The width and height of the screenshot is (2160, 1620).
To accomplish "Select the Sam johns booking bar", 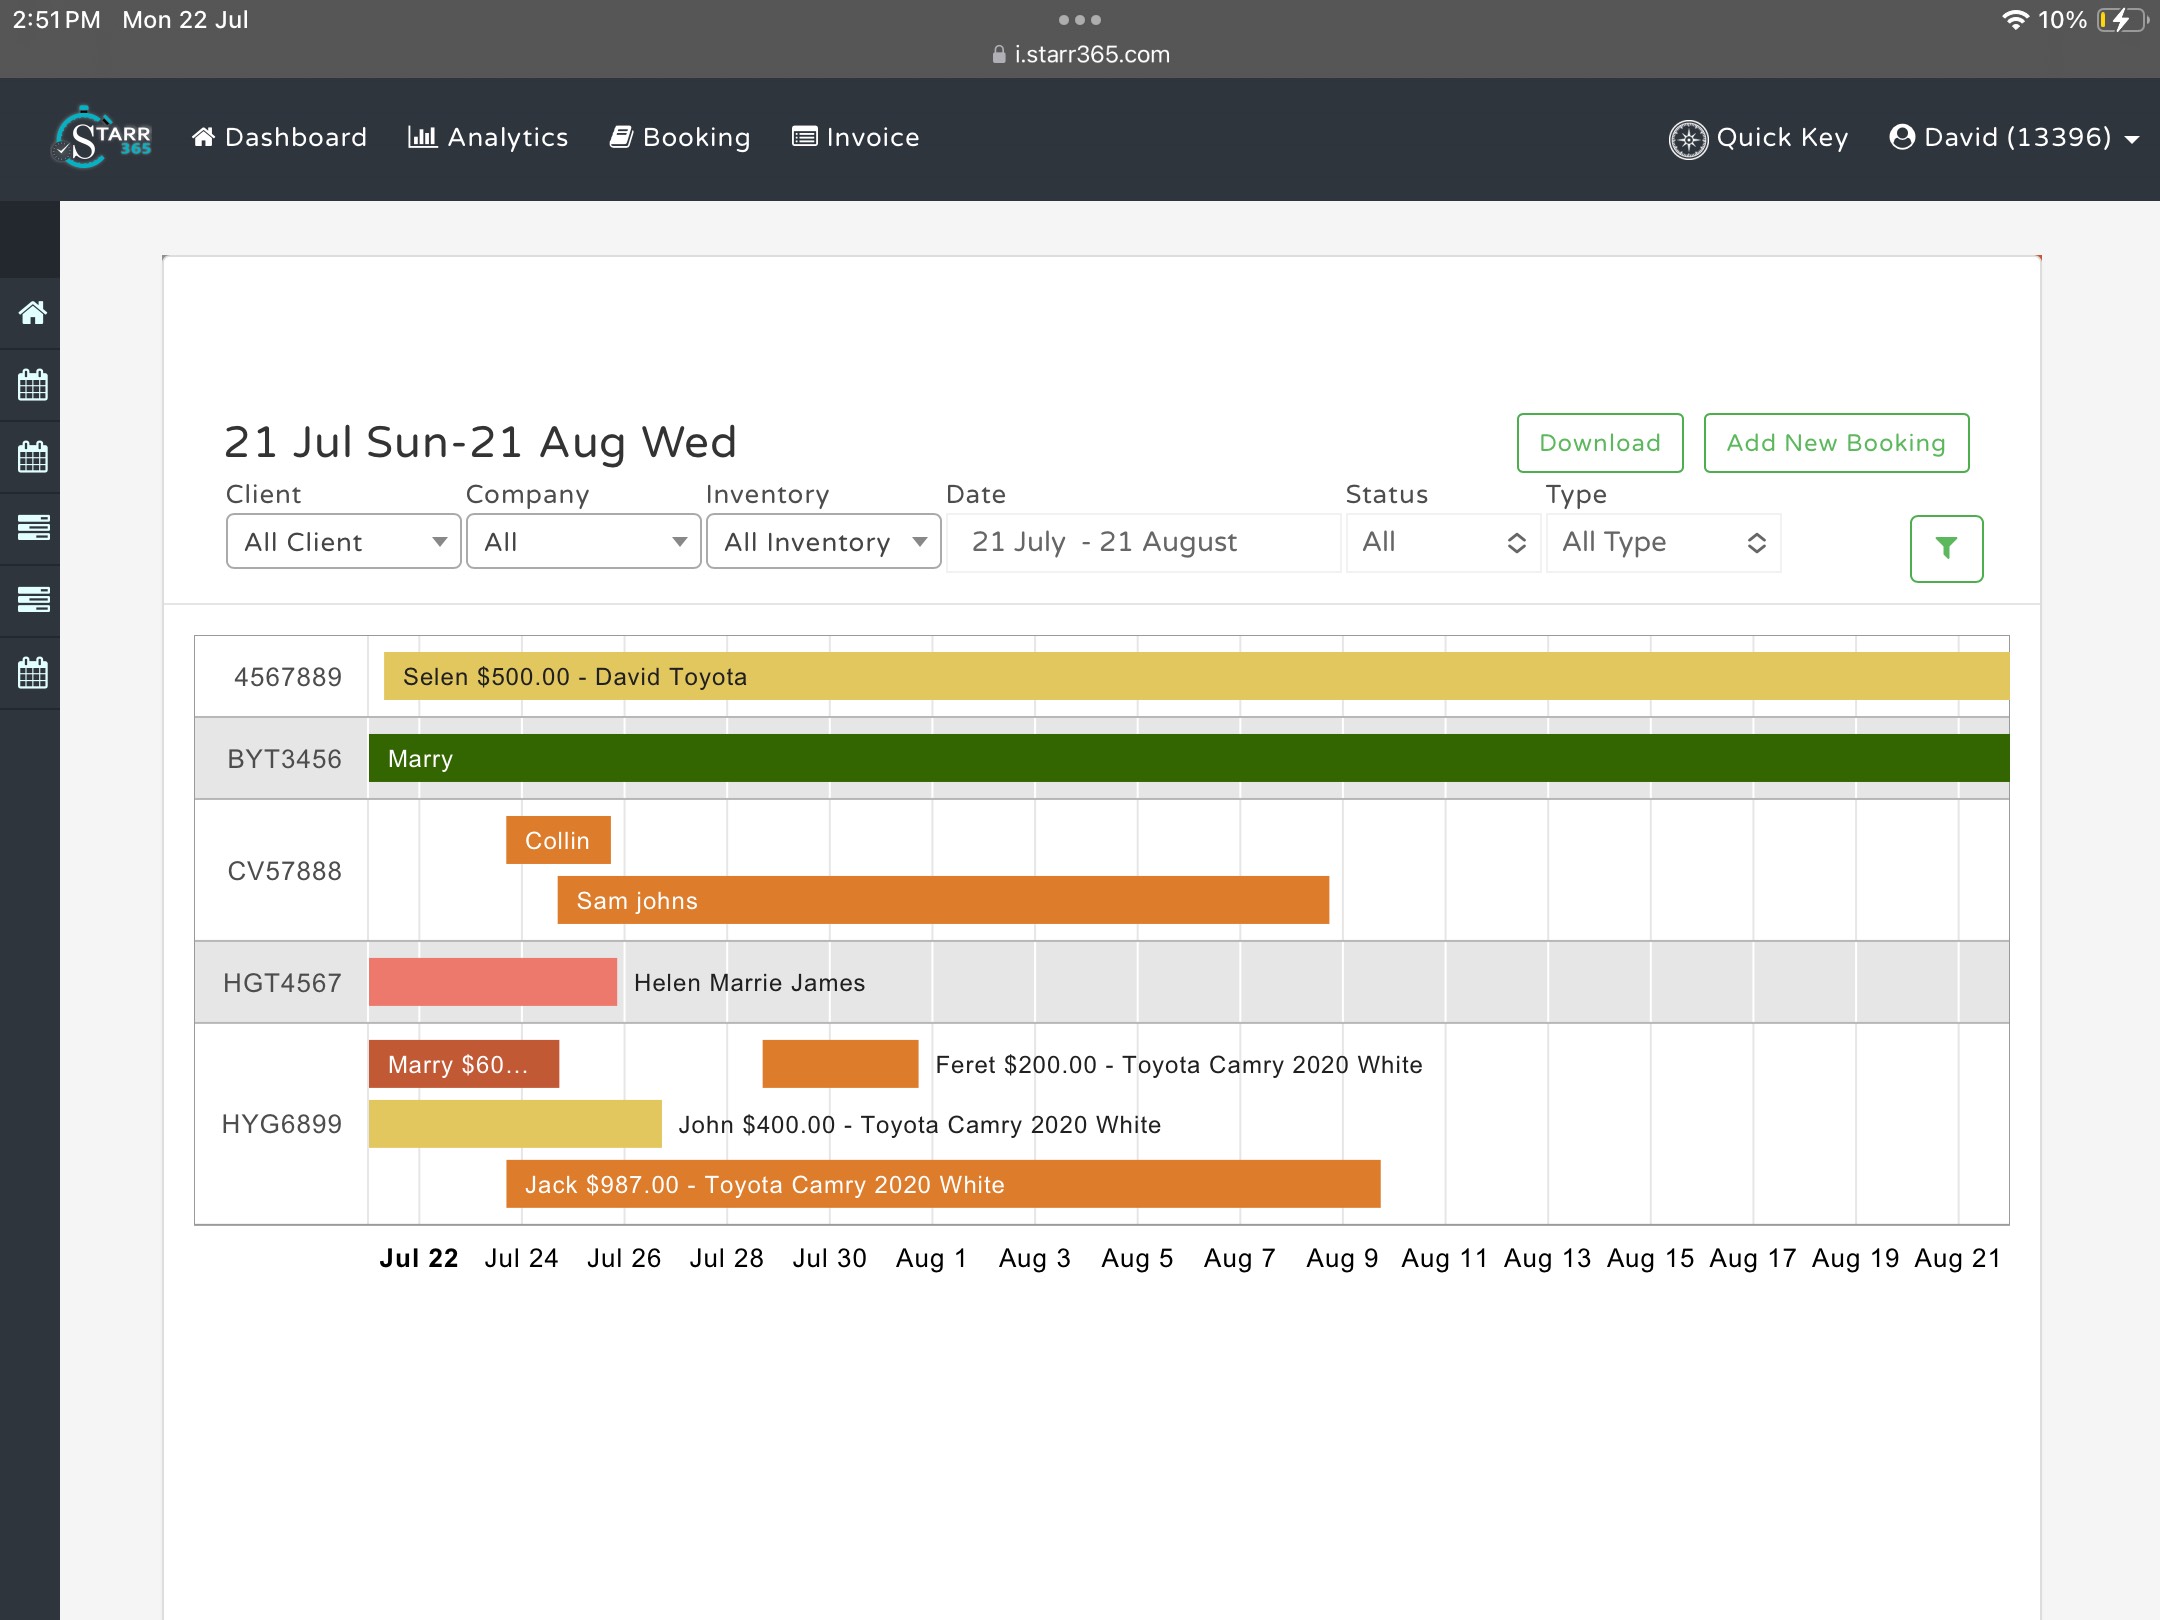I will point(943,901).
